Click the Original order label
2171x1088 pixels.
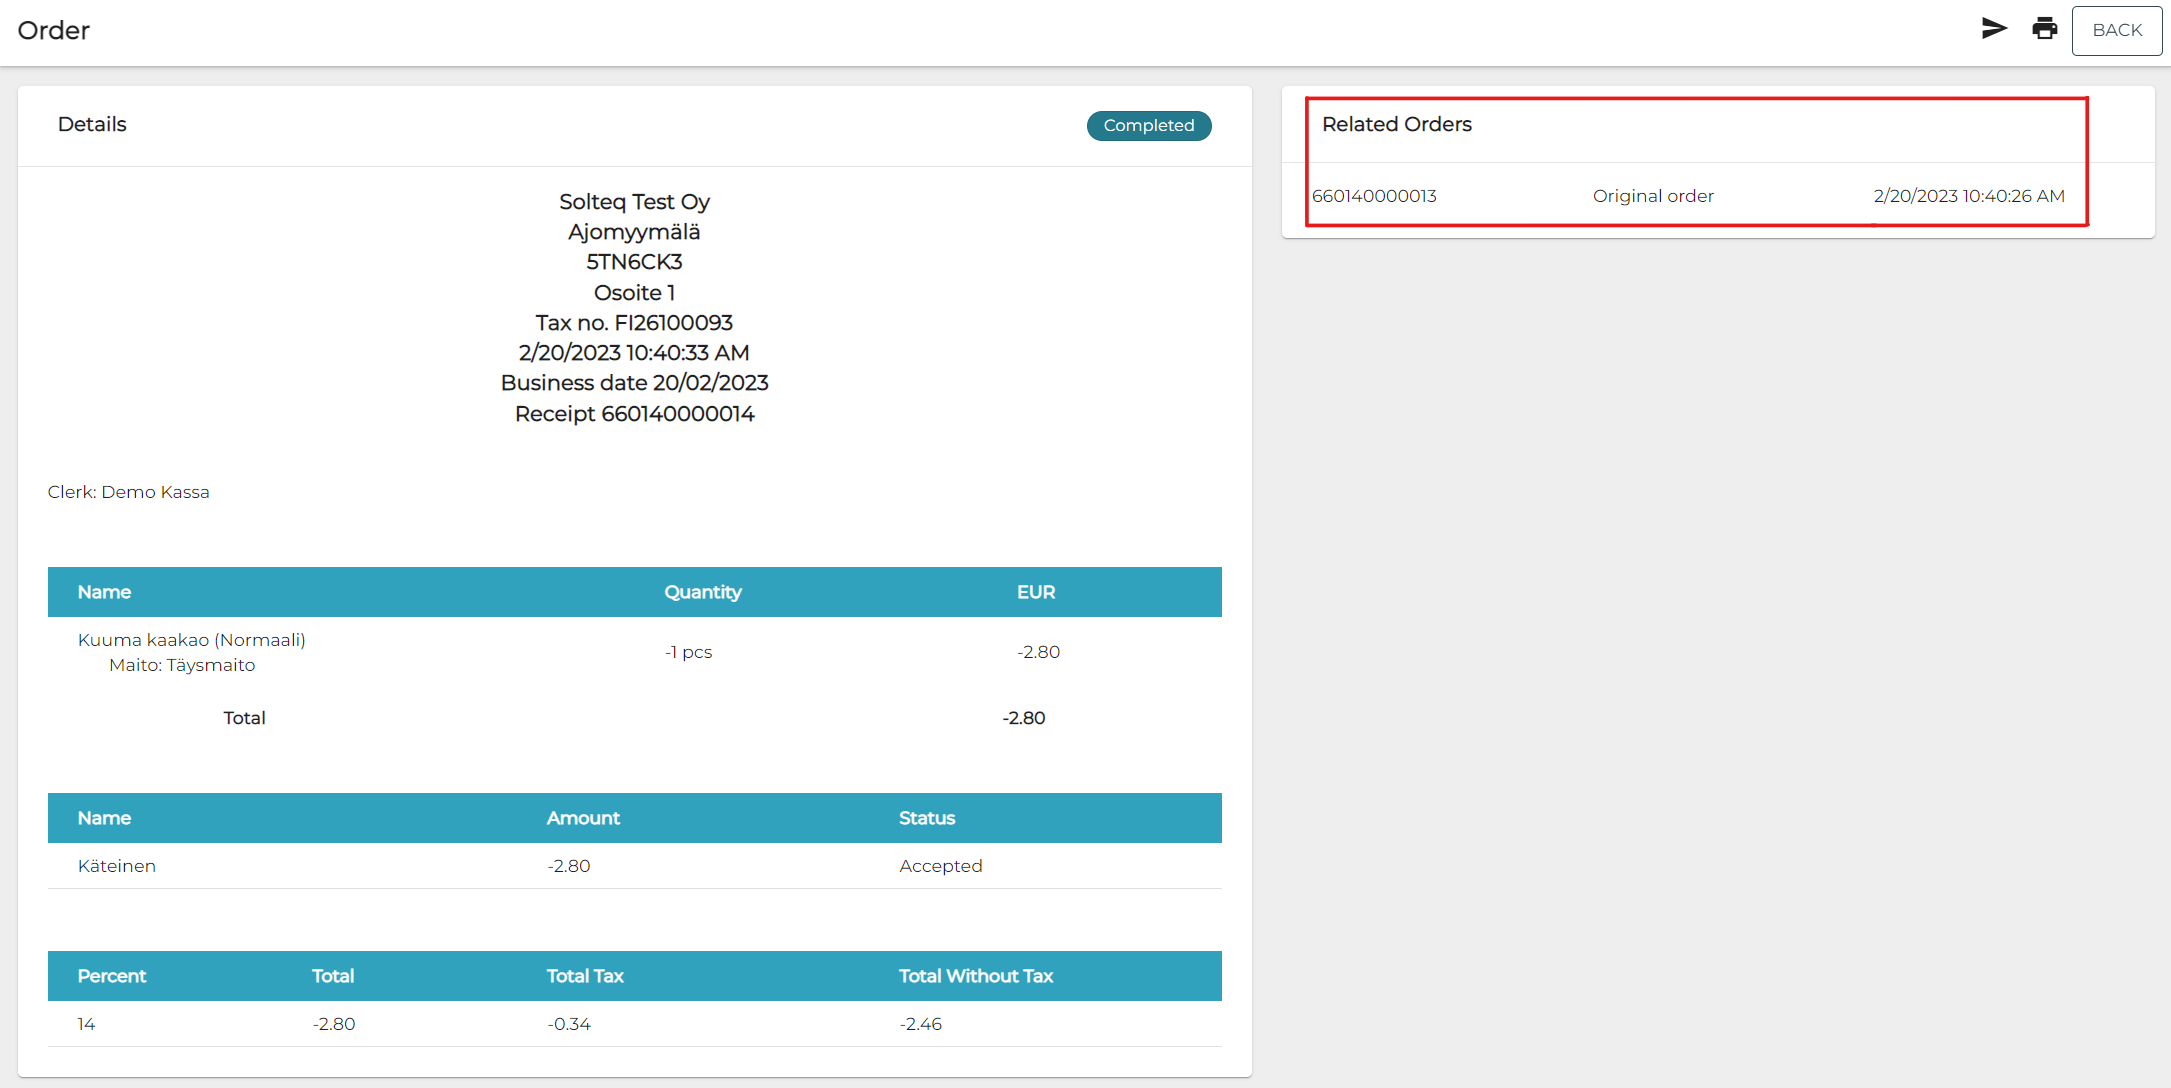[1653, 196]
